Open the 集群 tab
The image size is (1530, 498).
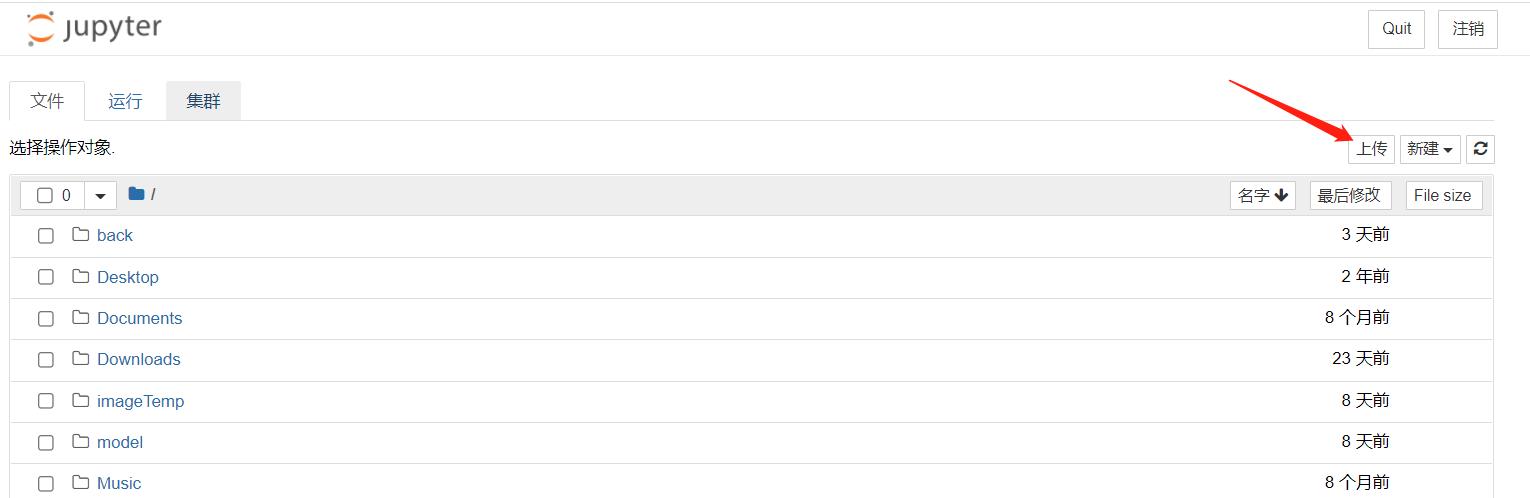[x=203, y=101]
